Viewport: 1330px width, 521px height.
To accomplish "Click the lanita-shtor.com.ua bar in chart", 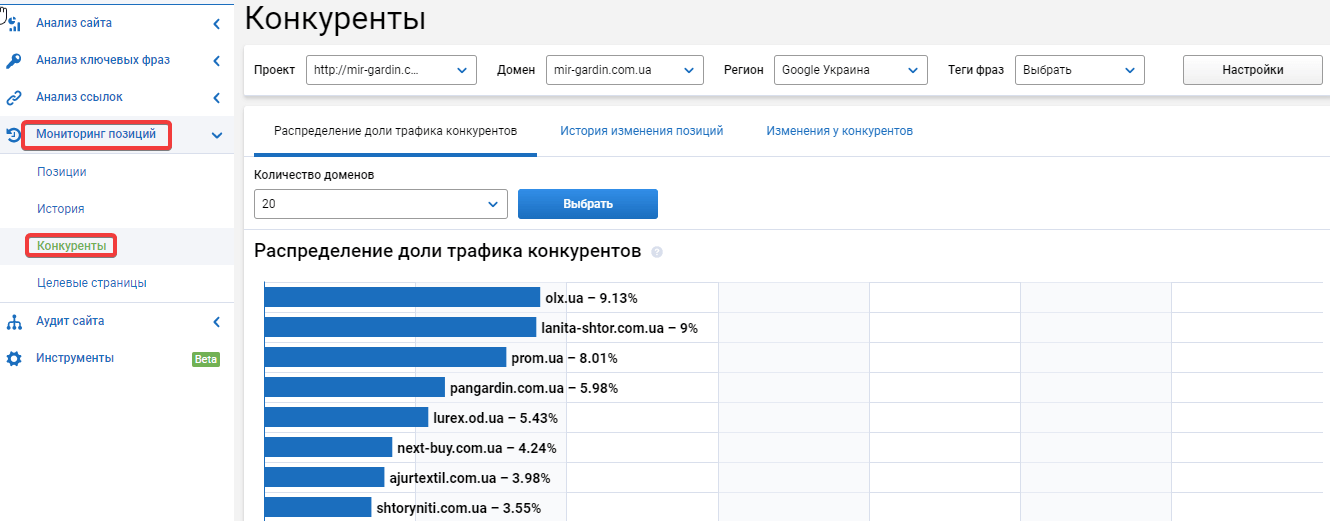I will [400, 328].
